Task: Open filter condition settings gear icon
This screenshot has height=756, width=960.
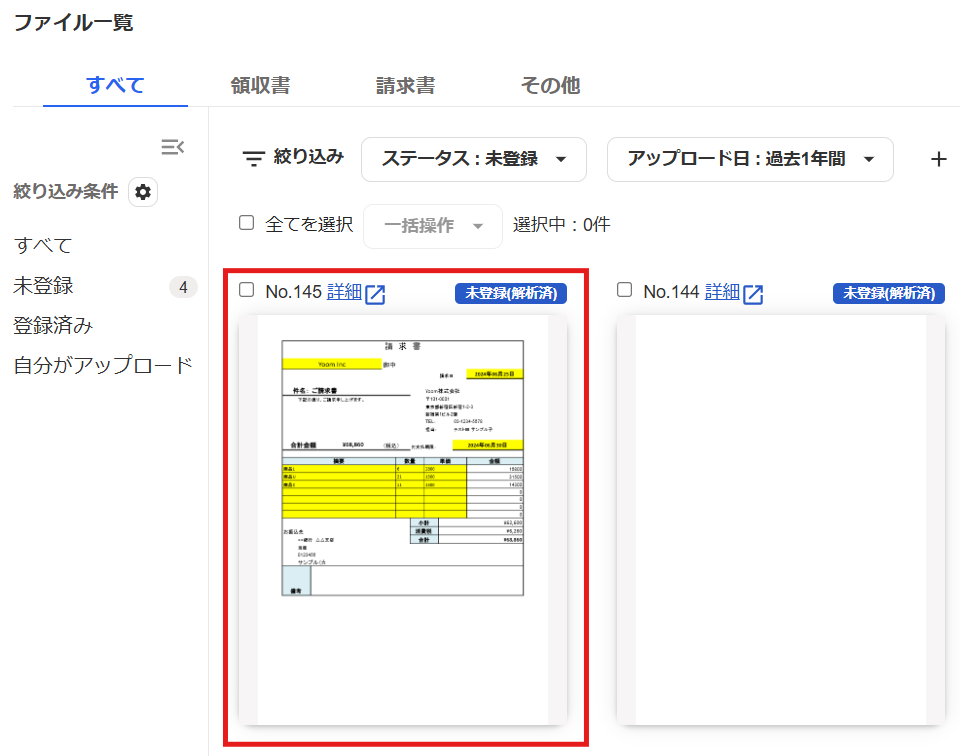Action: pos(143,192)
